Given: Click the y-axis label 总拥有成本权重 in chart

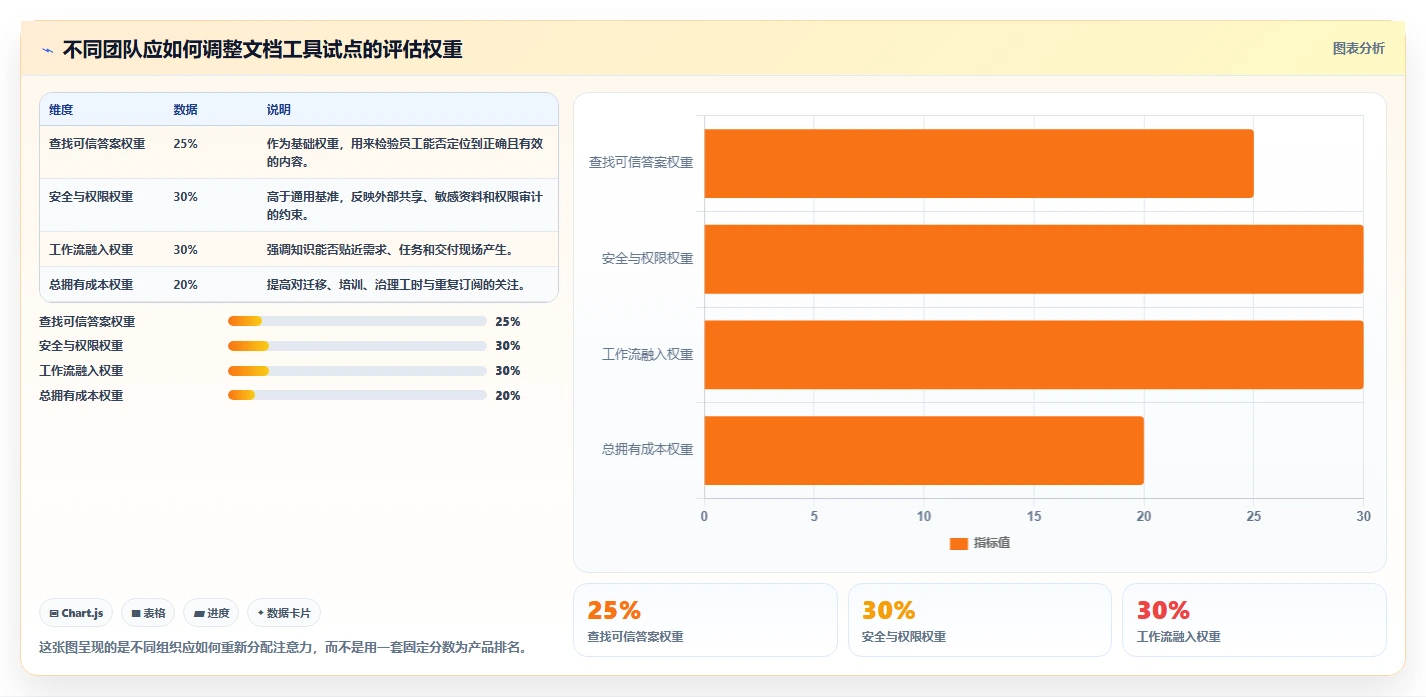Looking at the screenshot, I should click(647, 450).
